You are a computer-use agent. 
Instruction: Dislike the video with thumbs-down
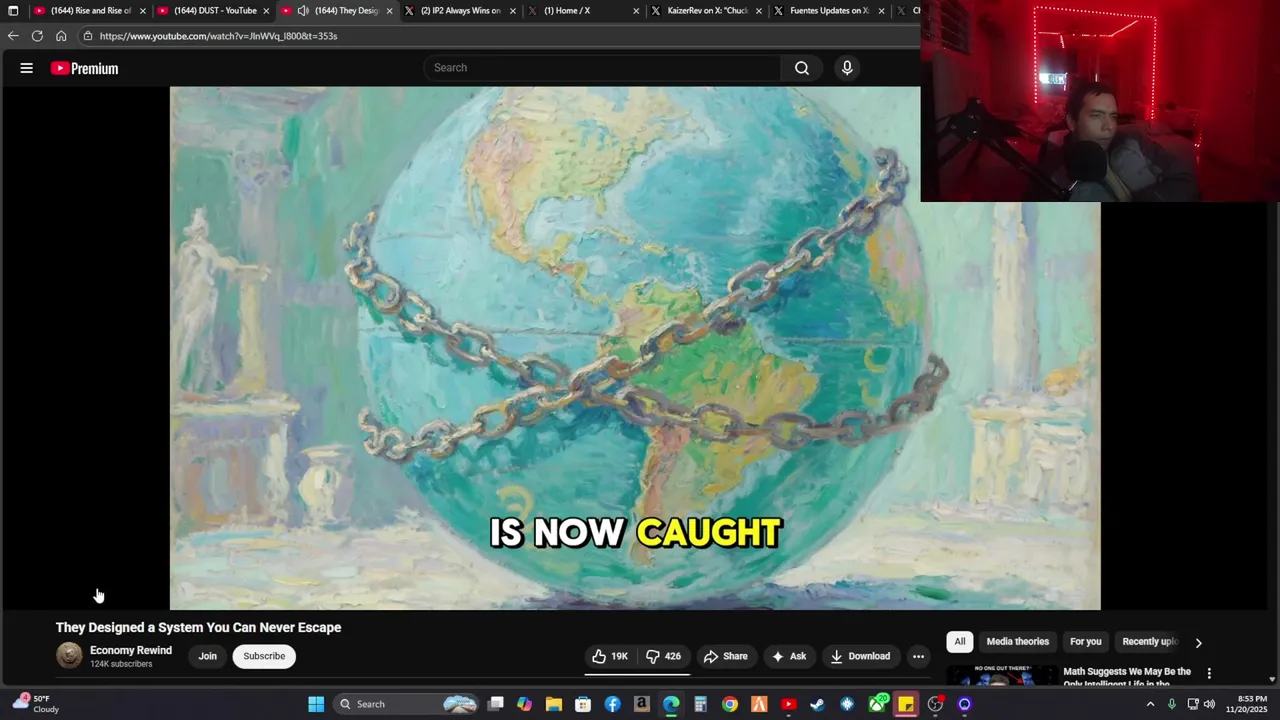pos(663,656)
